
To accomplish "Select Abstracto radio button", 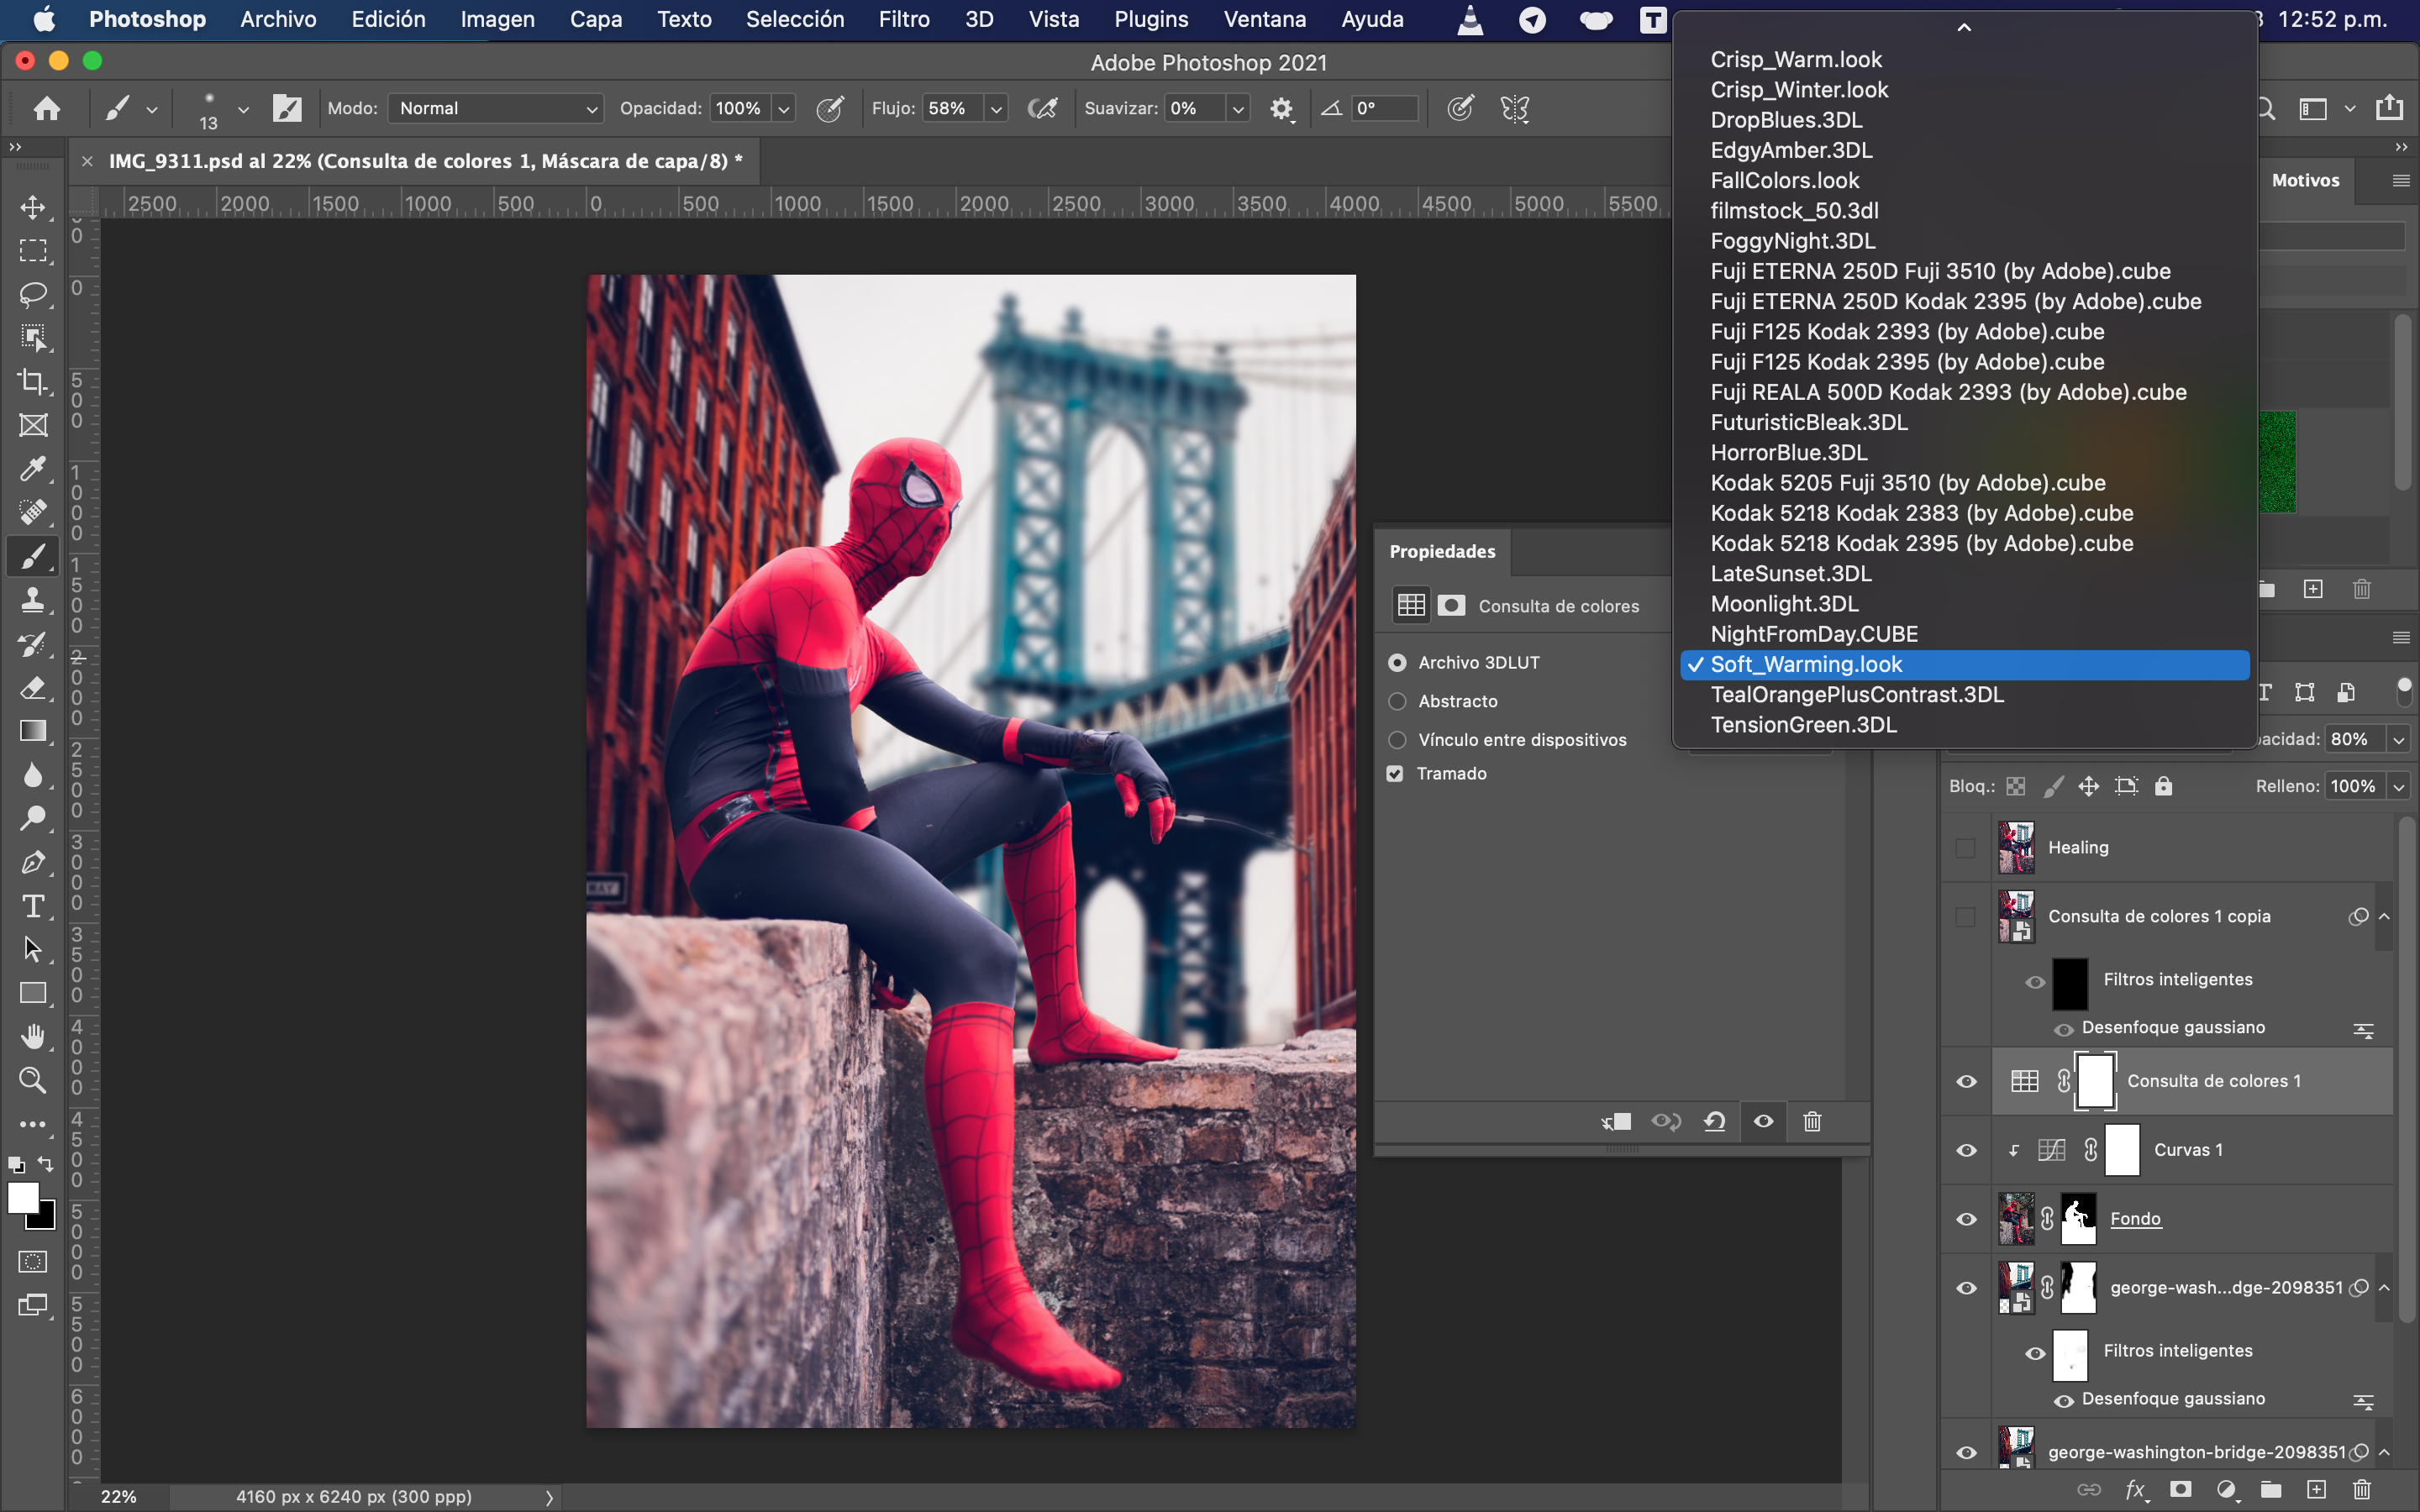I will pyautogui.click(x=1397, y=701).
